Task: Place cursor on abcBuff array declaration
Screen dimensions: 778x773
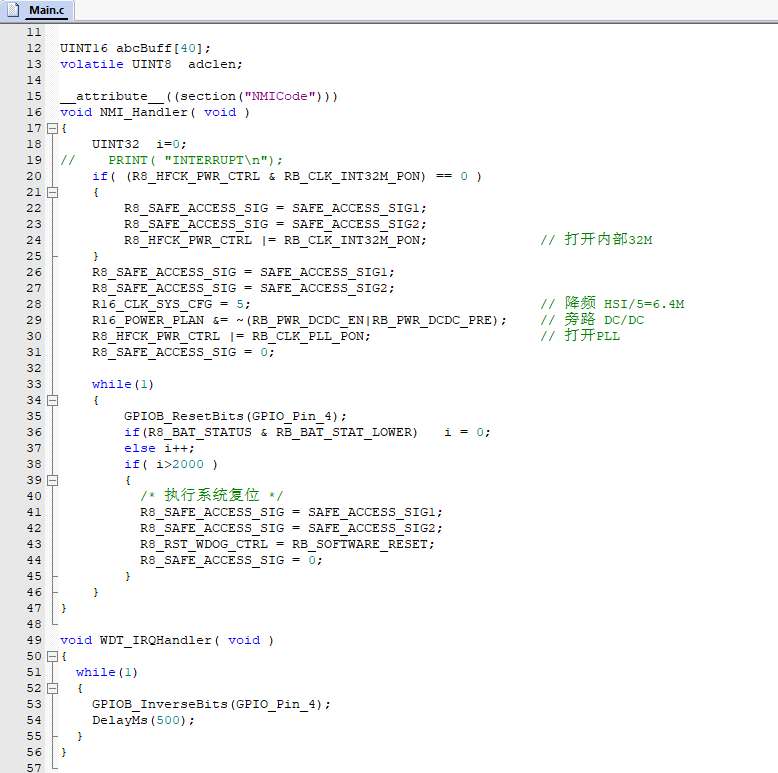Action: tap(135, 48)
